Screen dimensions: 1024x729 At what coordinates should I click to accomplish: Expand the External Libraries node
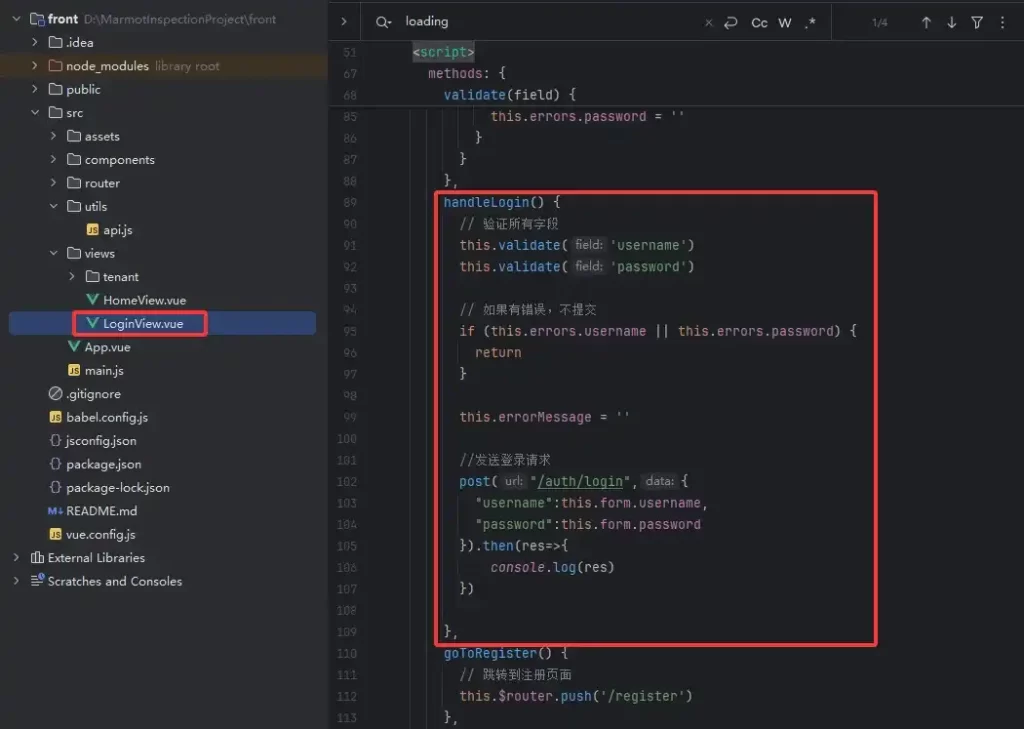click(x=16, y=558)
